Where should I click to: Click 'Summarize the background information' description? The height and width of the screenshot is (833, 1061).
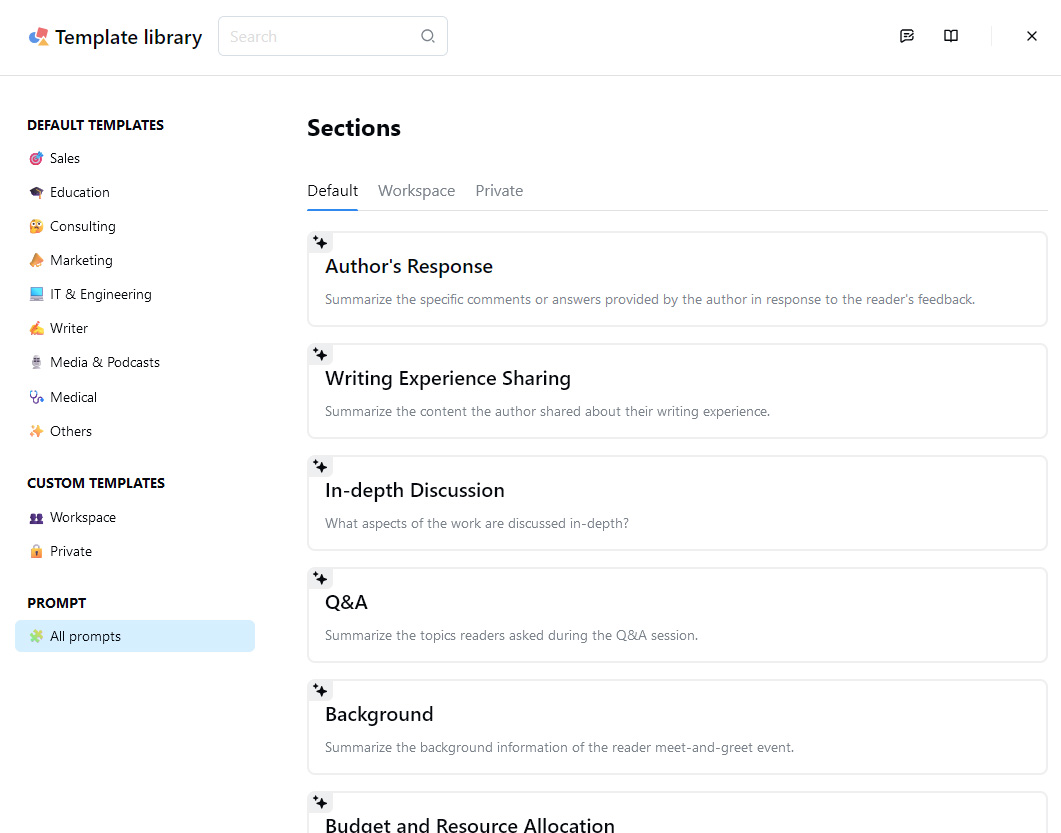(x=560, y=747)
